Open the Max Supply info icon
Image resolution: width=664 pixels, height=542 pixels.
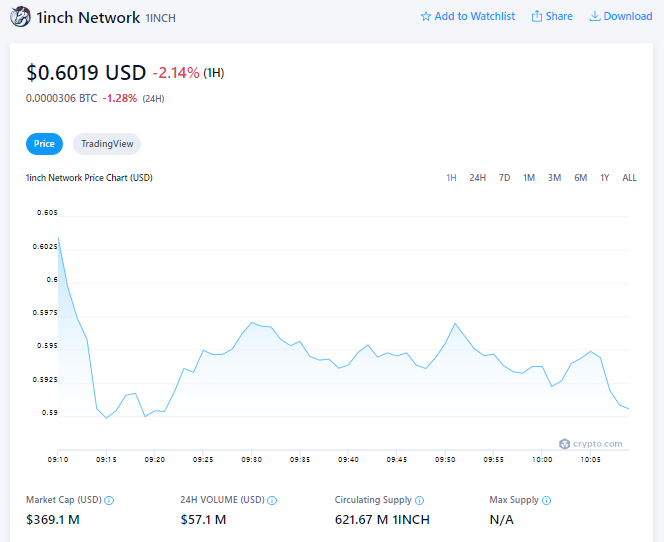coord(546,501)
